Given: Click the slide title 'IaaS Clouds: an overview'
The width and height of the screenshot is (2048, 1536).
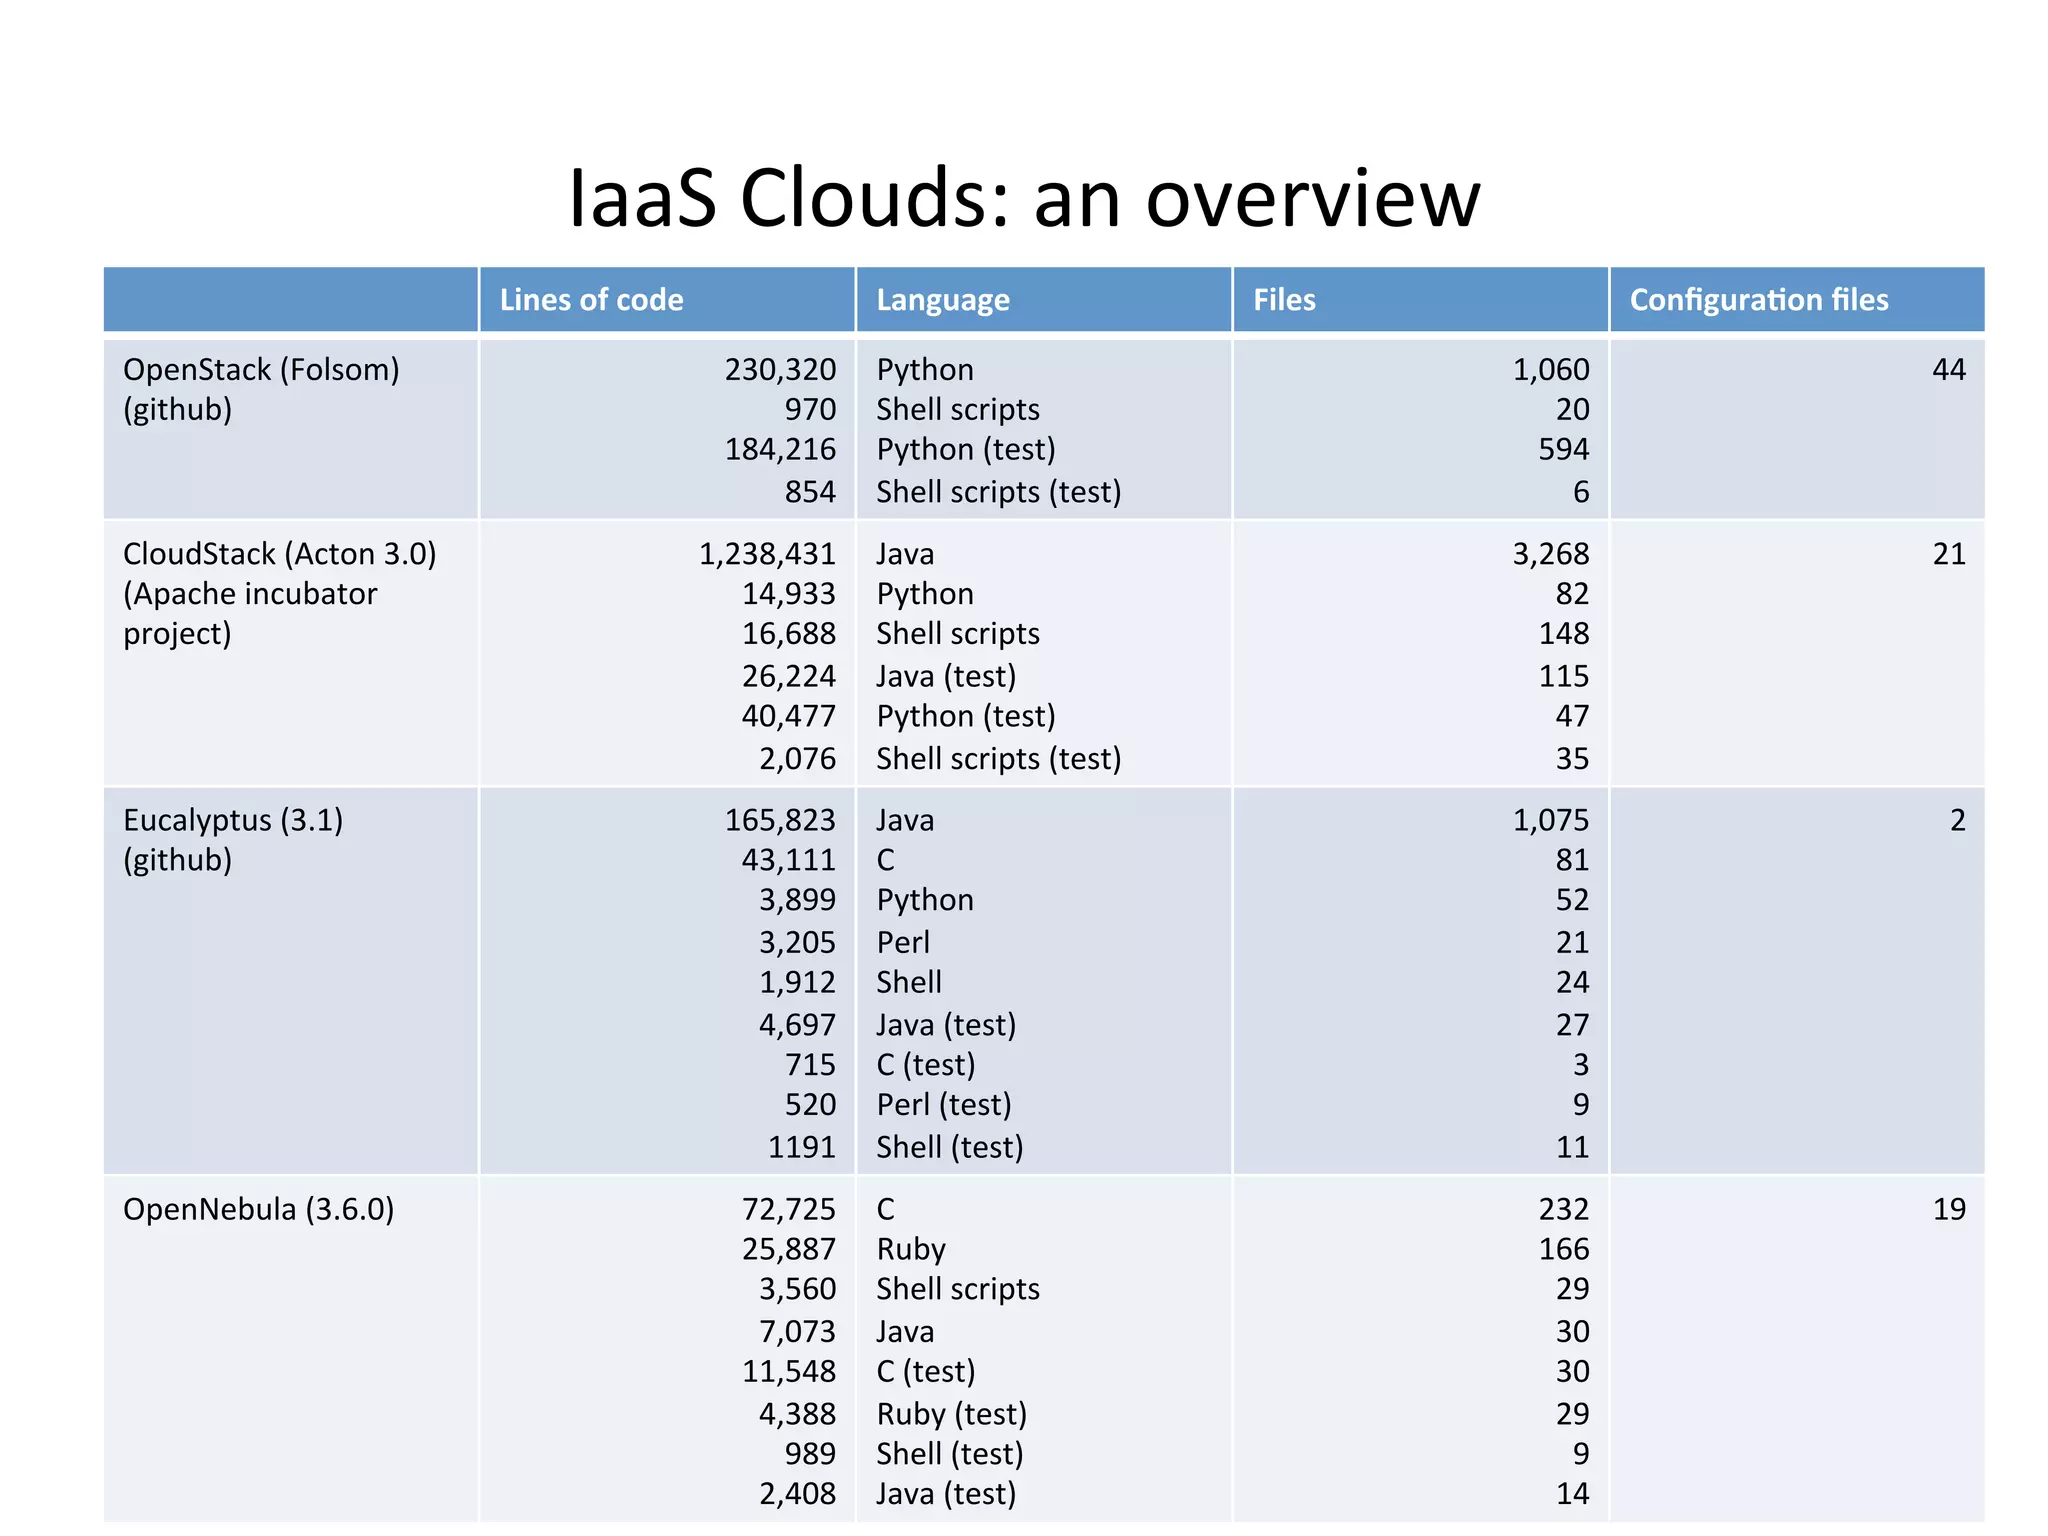Looking at the screenshot, I should pyautogui.click(x=1023, y=197).
